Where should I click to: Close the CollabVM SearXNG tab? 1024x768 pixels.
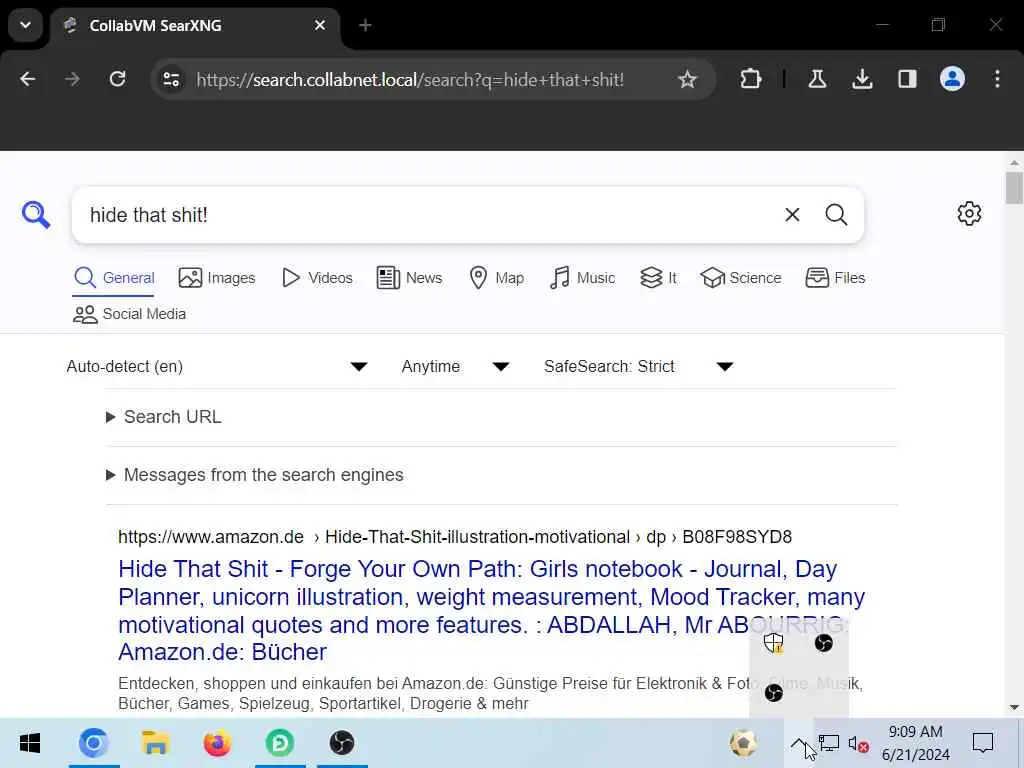[x=320, y=25]
